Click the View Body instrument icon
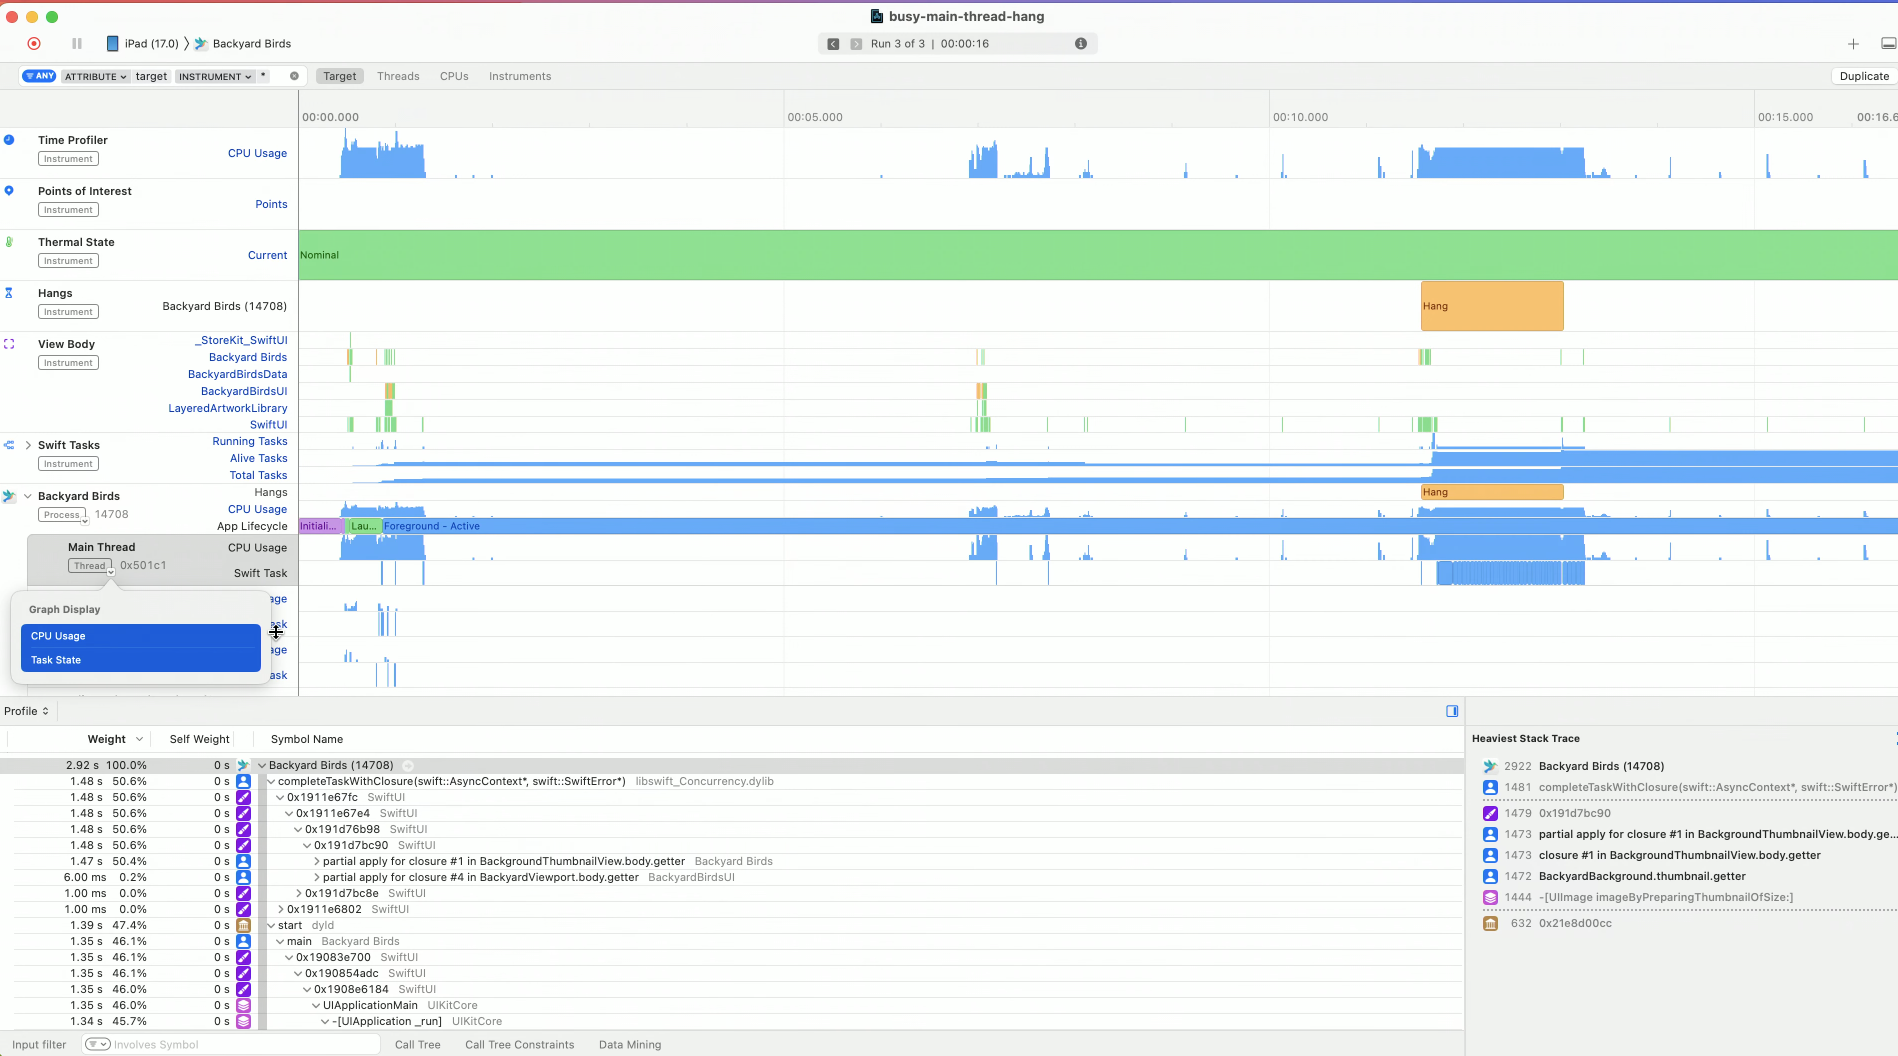This screenshot has height=1056, width=1898. pyautogui.click(x=9, y=344)
